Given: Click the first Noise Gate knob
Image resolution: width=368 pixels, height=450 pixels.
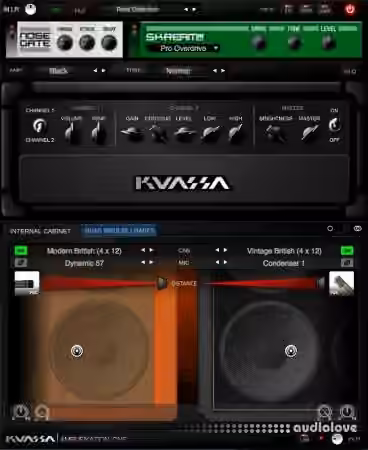Looking at the screenshot, I should pos(65,43).
